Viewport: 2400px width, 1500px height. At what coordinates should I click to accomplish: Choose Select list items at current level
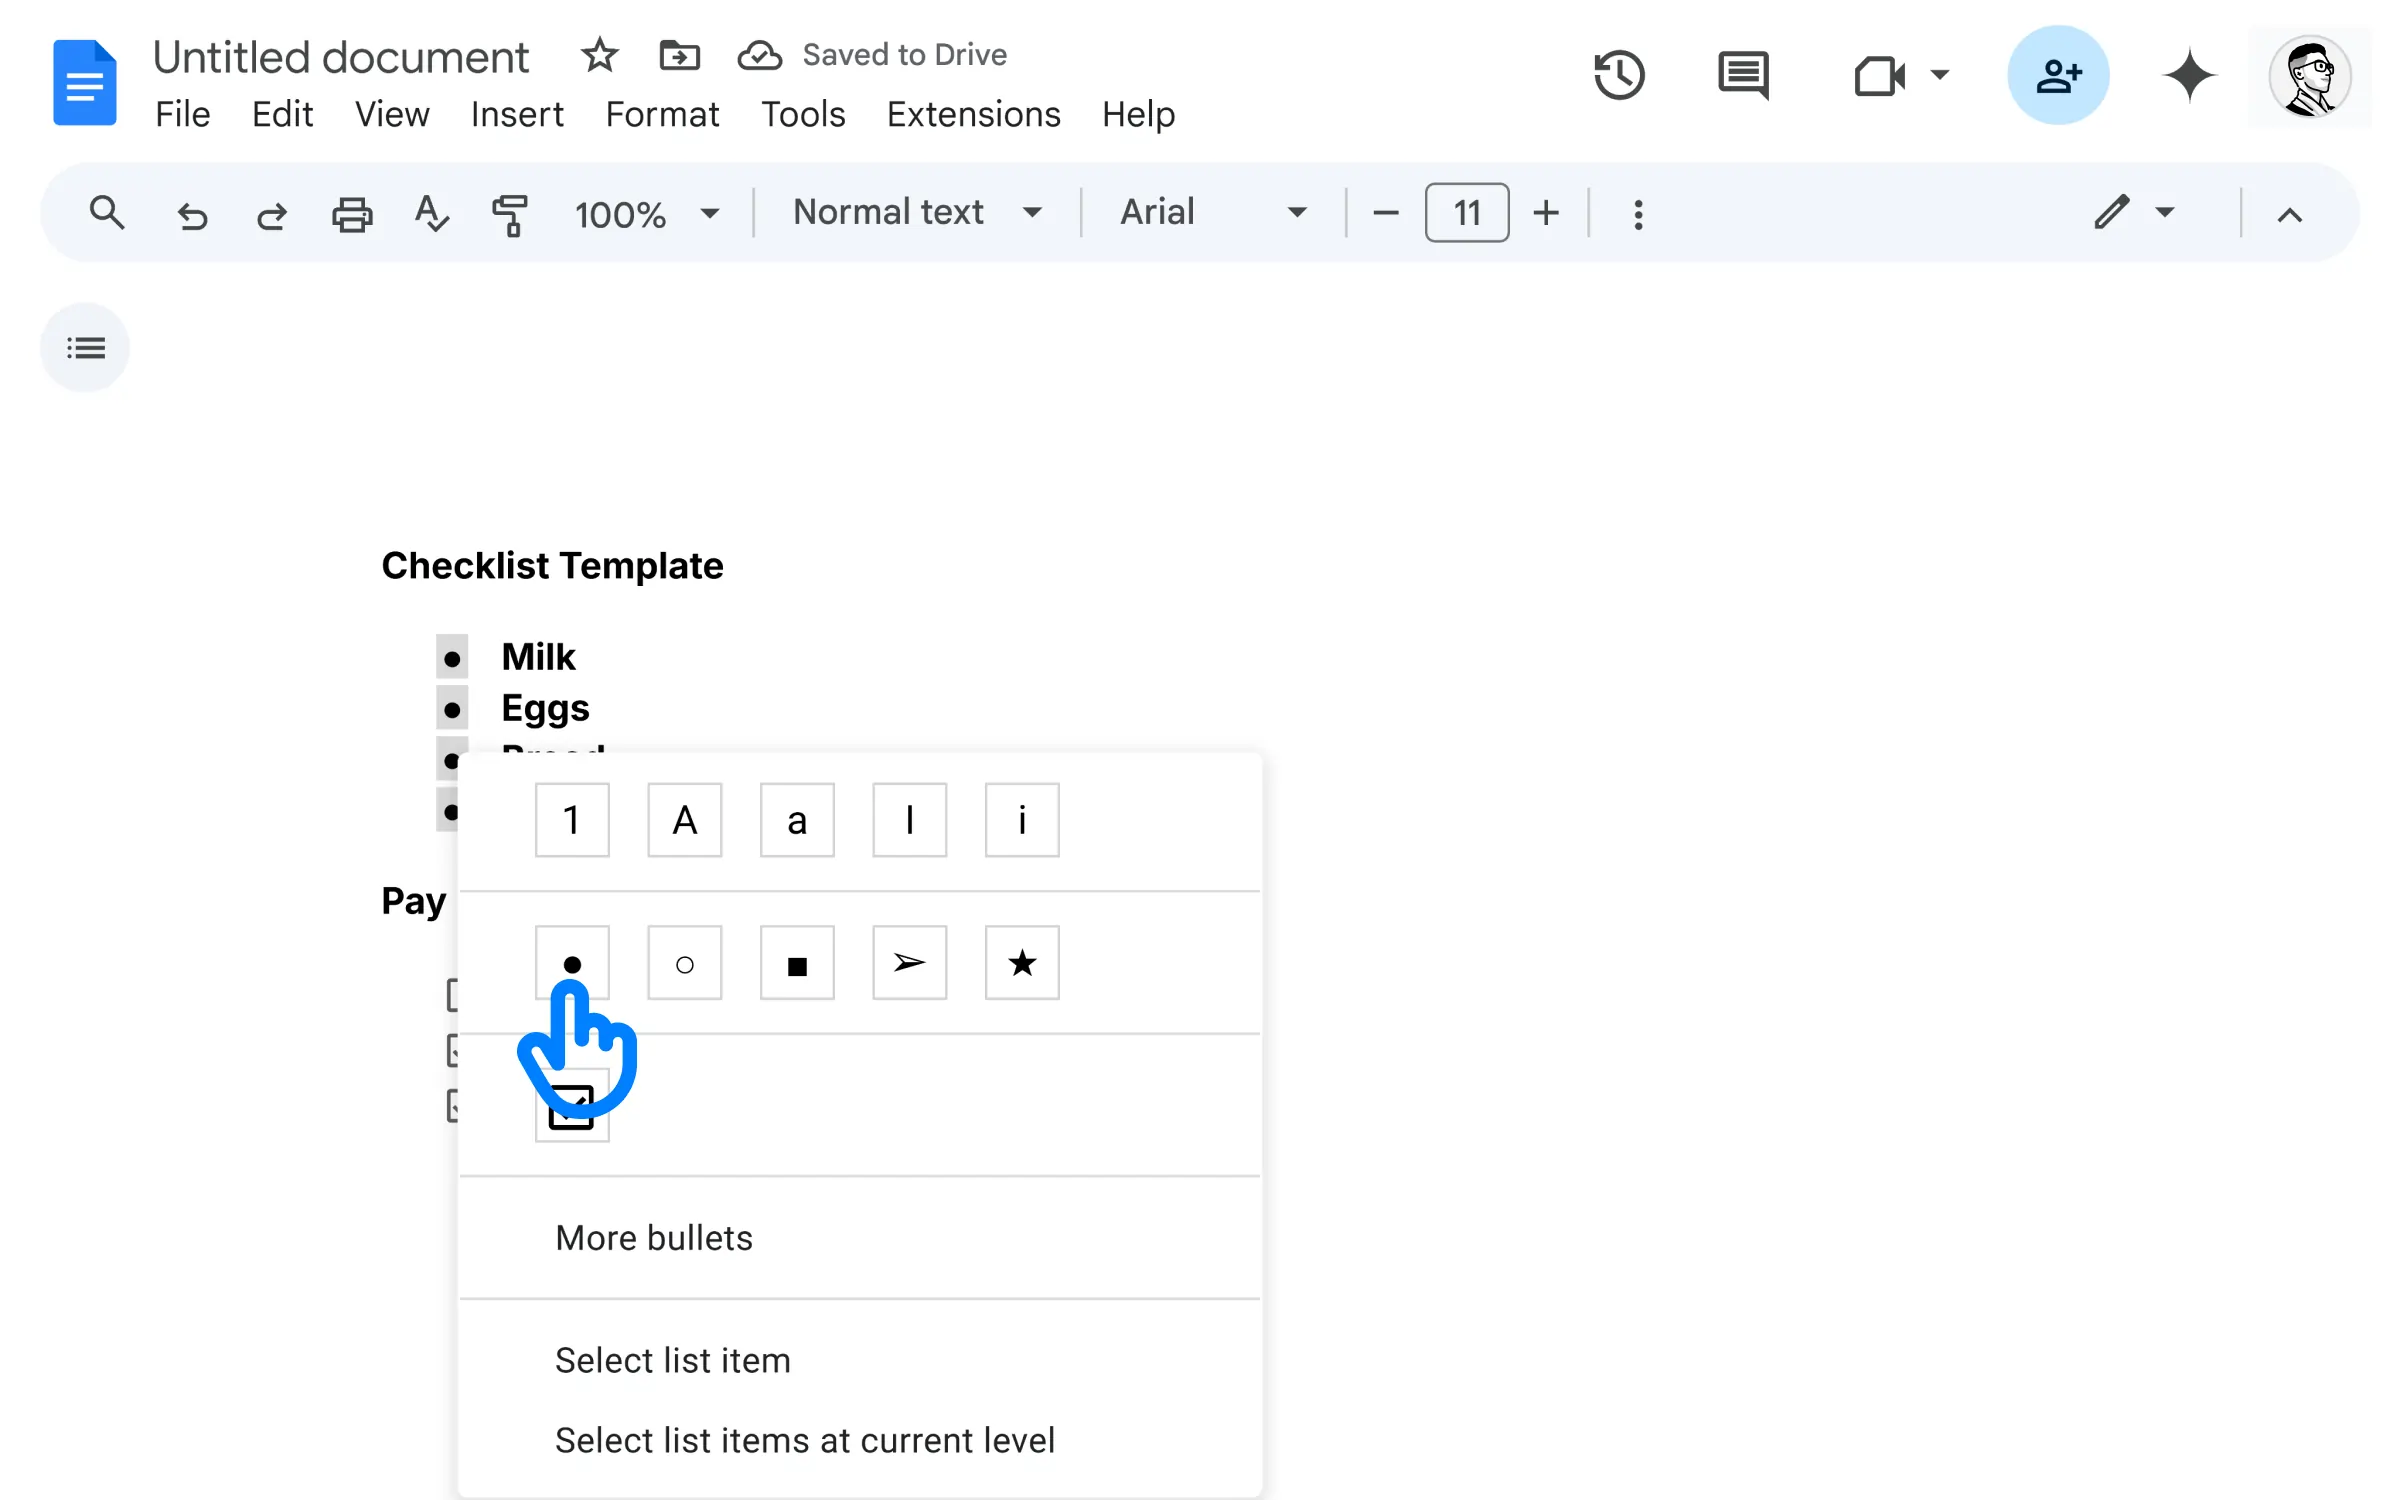coord(860,1440)
